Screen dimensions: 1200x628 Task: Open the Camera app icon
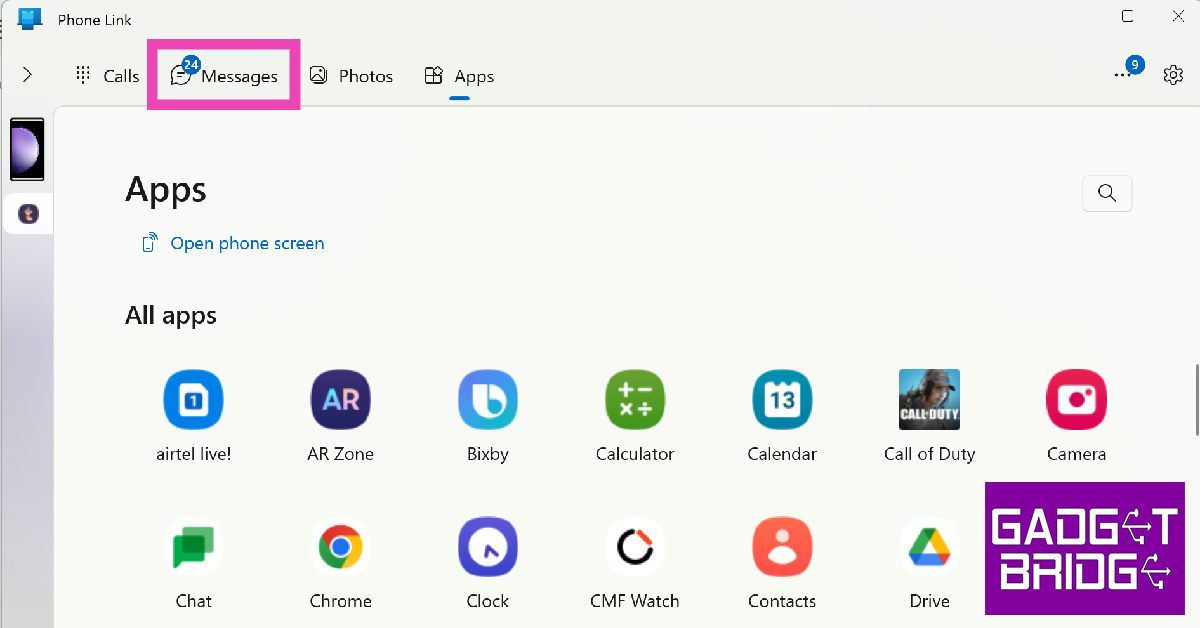coord(1076,400)
